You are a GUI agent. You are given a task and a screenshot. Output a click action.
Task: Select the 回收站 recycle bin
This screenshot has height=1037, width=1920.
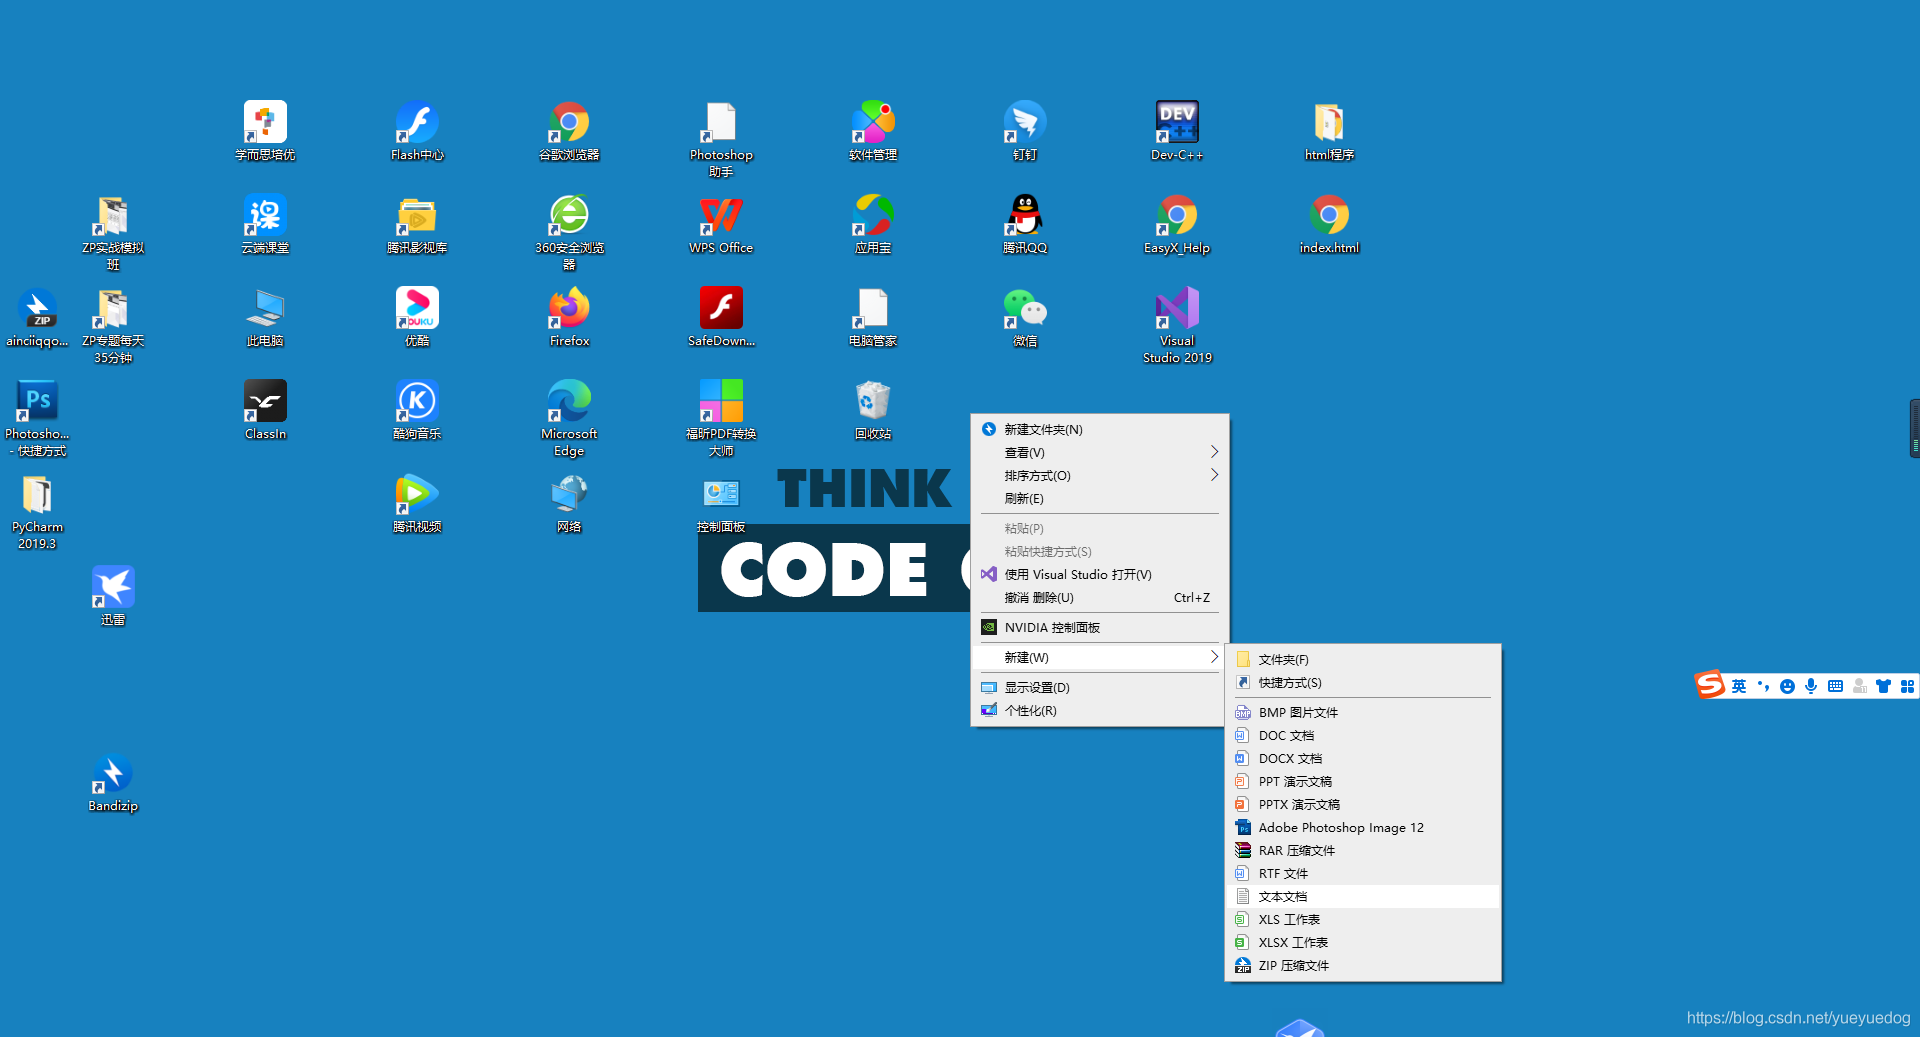click(x=873, y=409)
